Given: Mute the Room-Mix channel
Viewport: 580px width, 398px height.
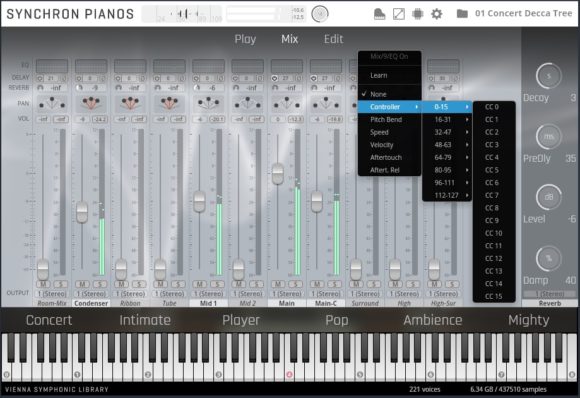Looking at the screenshot, I should coord(43,284).
